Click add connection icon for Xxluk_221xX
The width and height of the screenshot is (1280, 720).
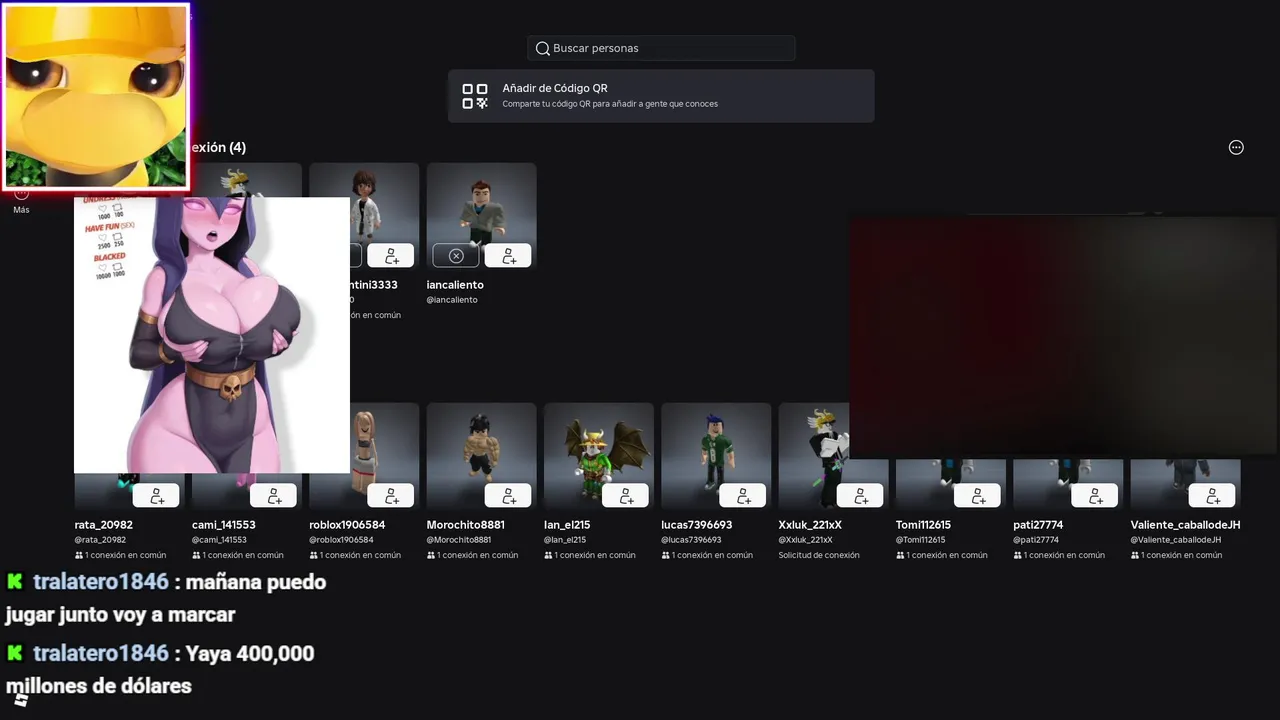pyautogui.click(x=860, y=496)
